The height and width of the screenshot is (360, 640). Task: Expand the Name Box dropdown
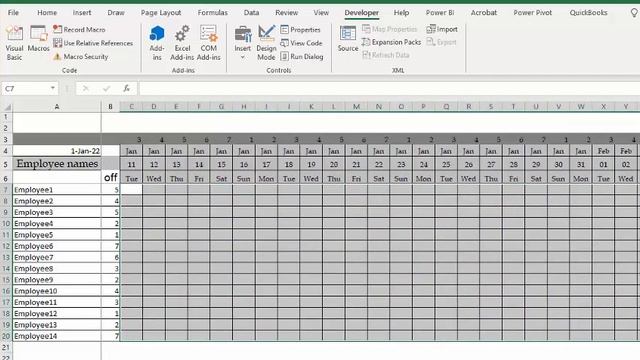click(53, 88)
